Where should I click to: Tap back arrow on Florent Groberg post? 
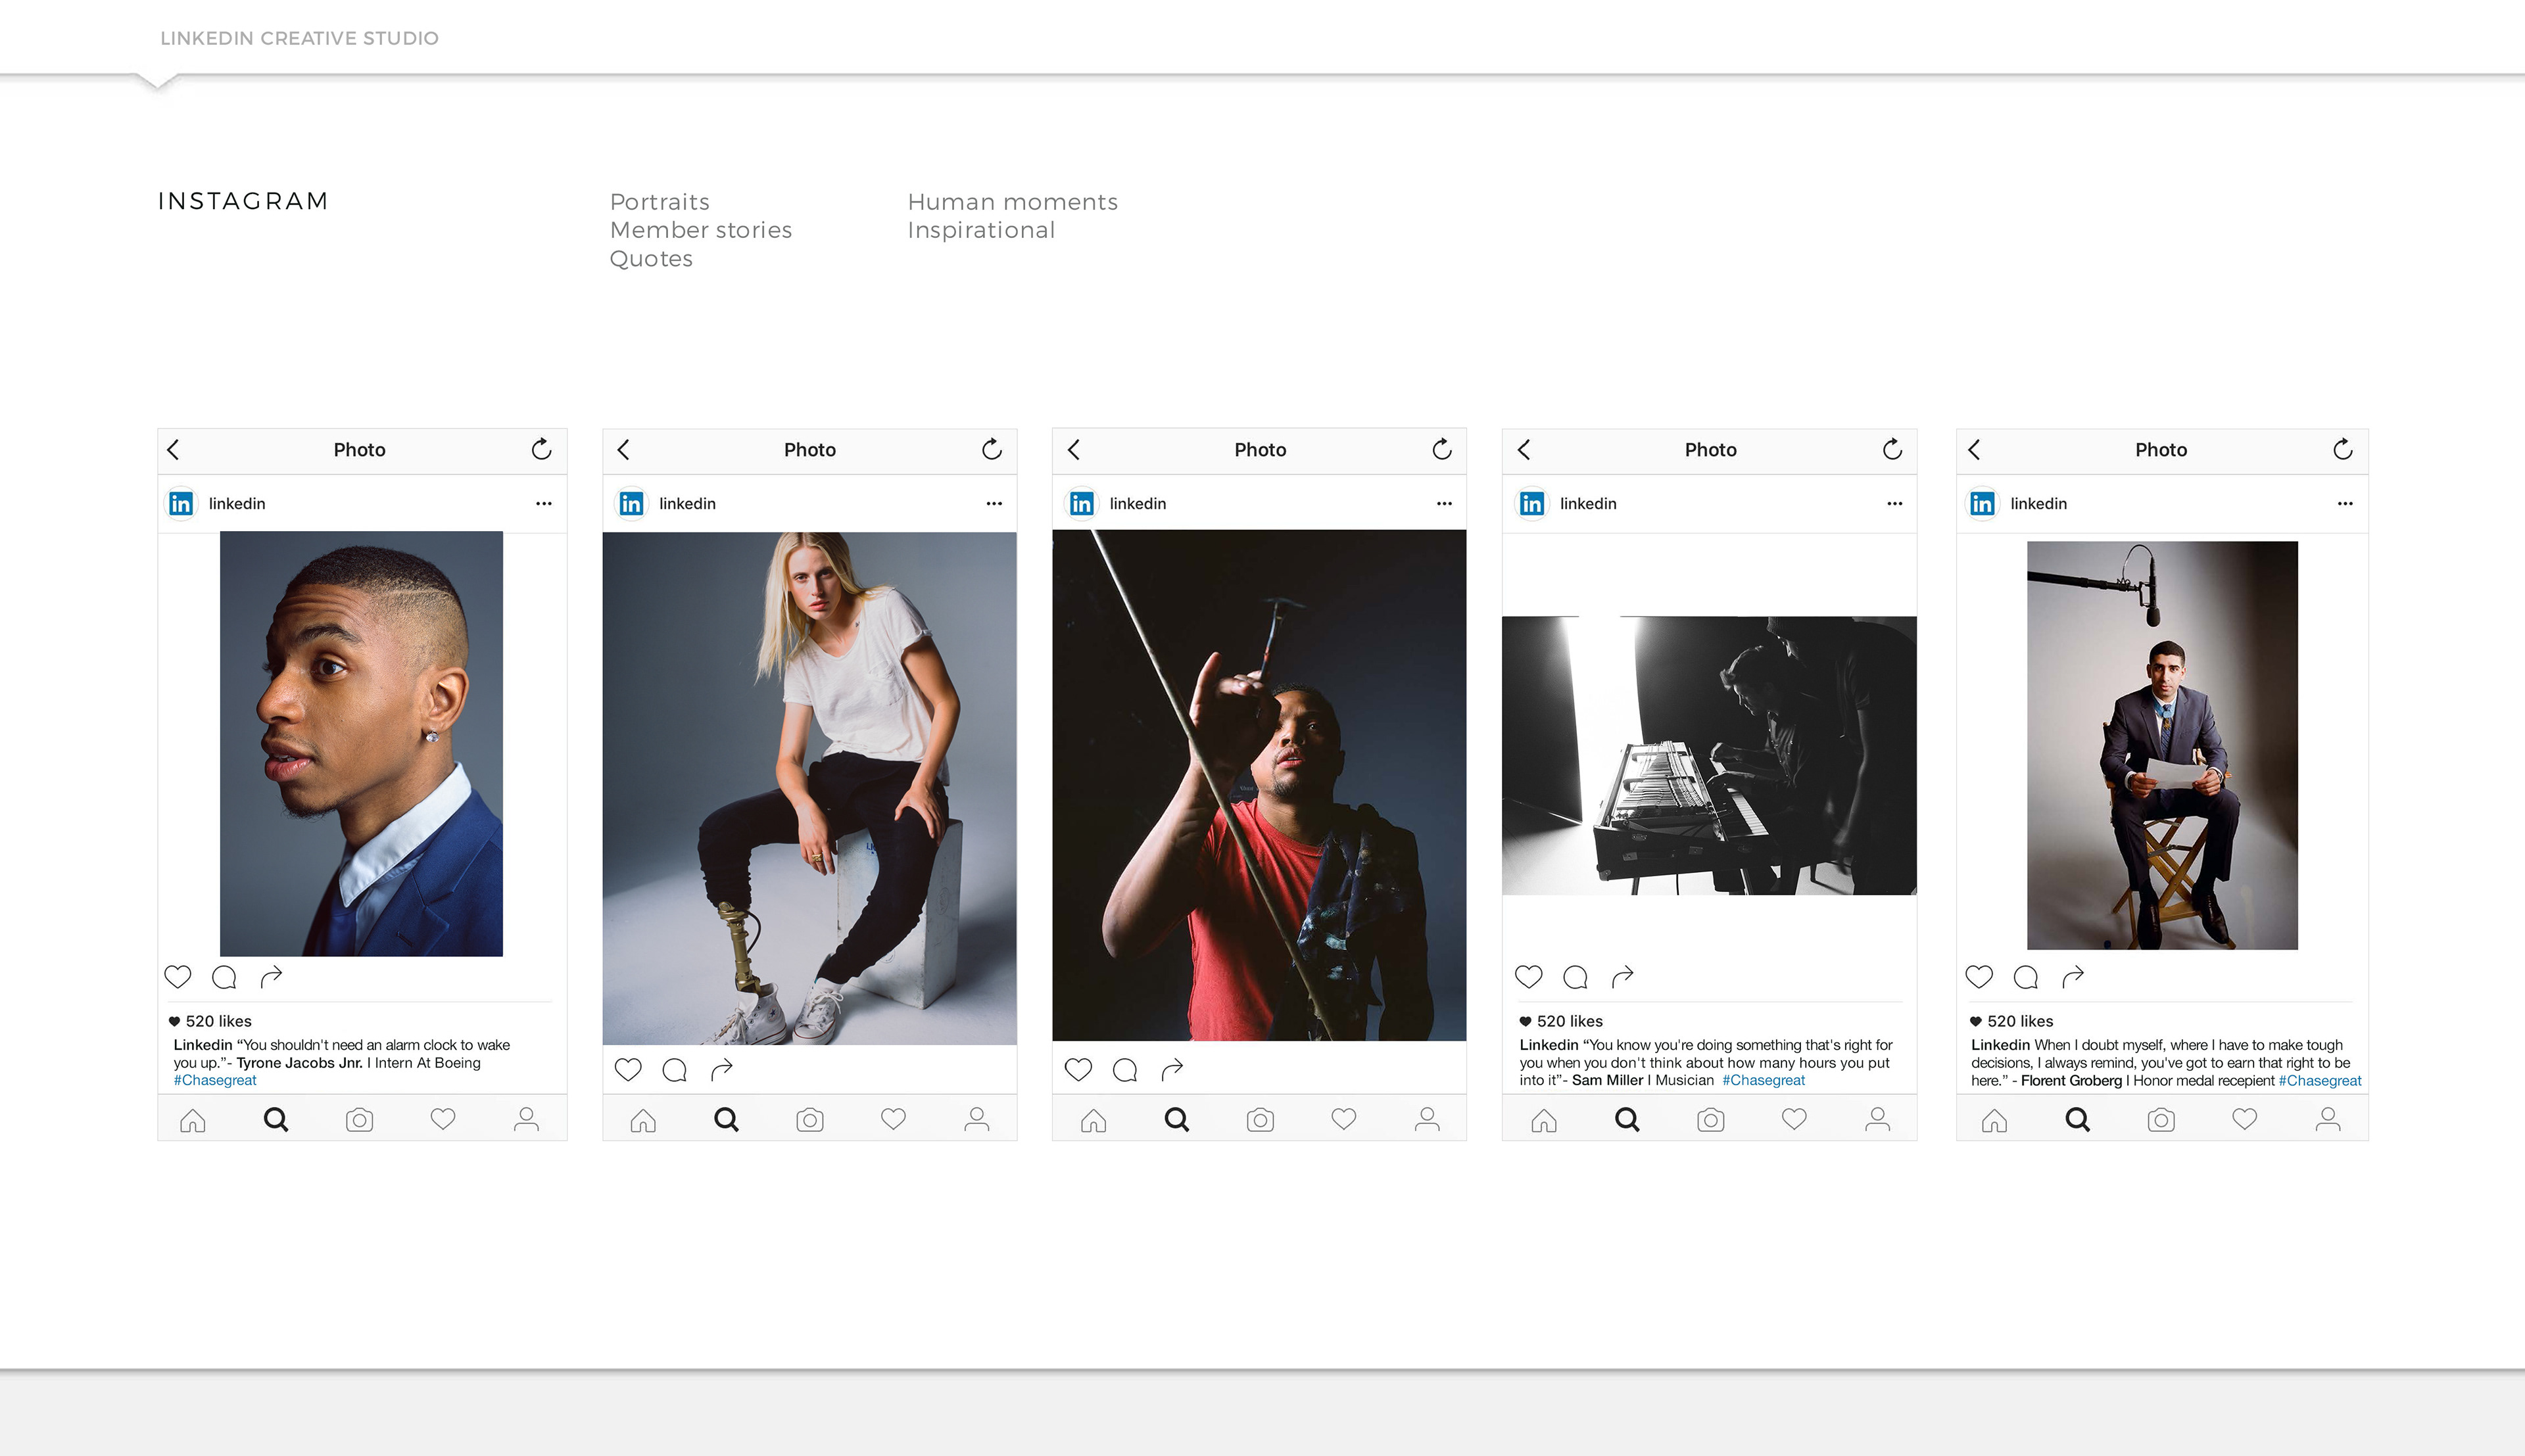coord(1973,450)
